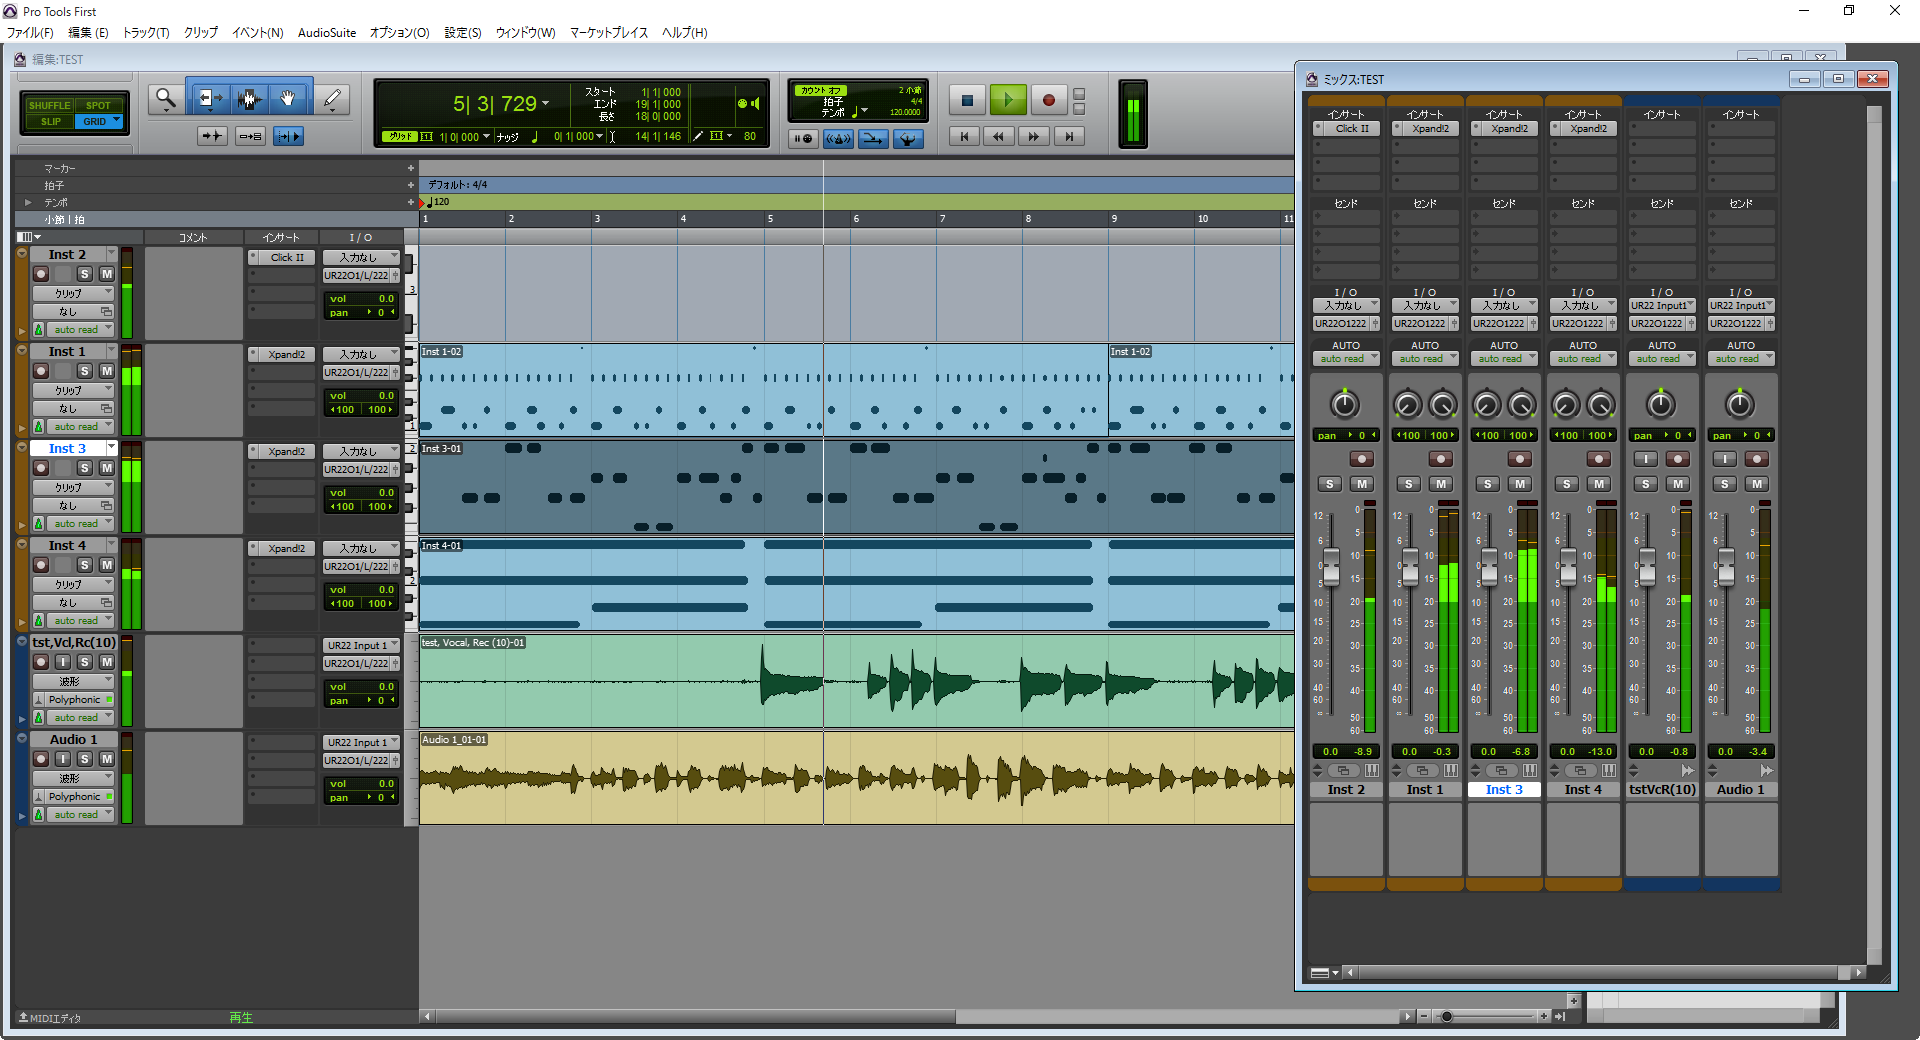The height and width of the screenshot is (1040, 1920).
Task: Select the Zoomer magnifier tool
Action: pos(165,99)
